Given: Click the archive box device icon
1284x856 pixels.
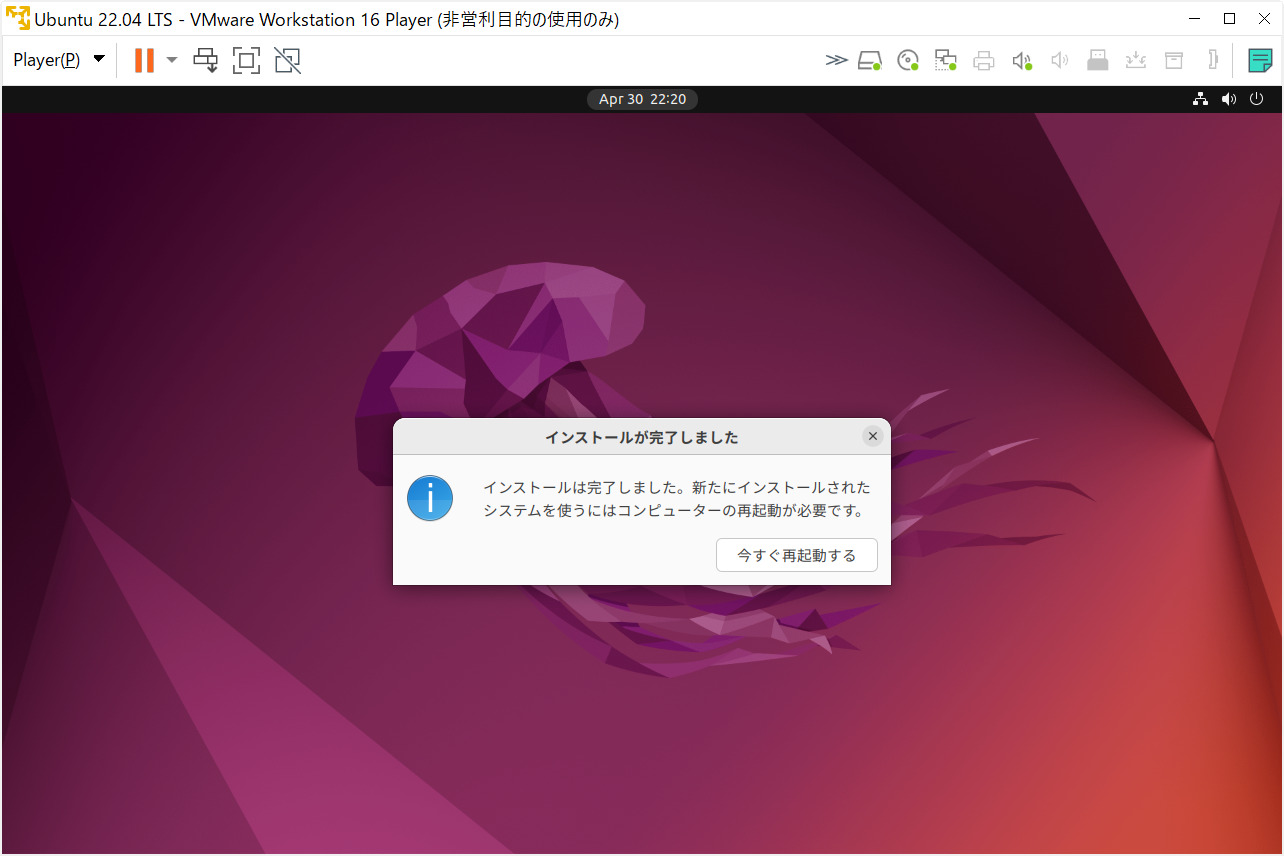Looking at the screenshot, I should [x=1174, y=61].
